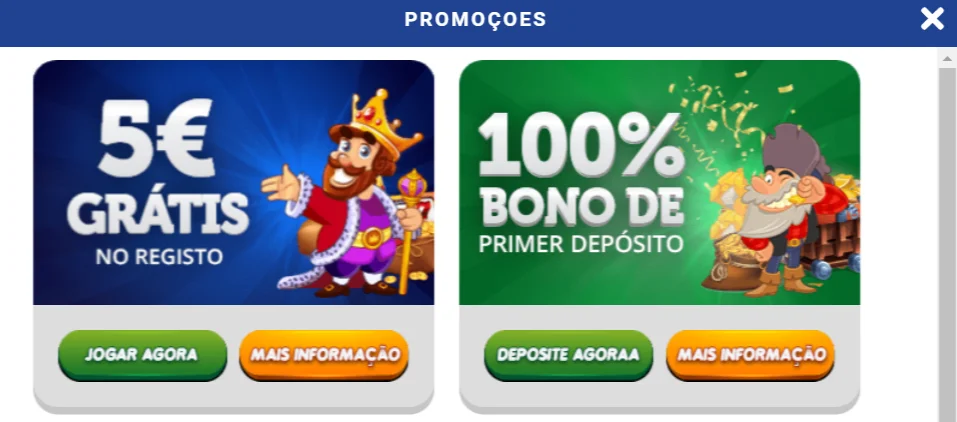The image size is (957, 422).
Task: Click the 5€ Grátis headline text
Action: [157, 166]
